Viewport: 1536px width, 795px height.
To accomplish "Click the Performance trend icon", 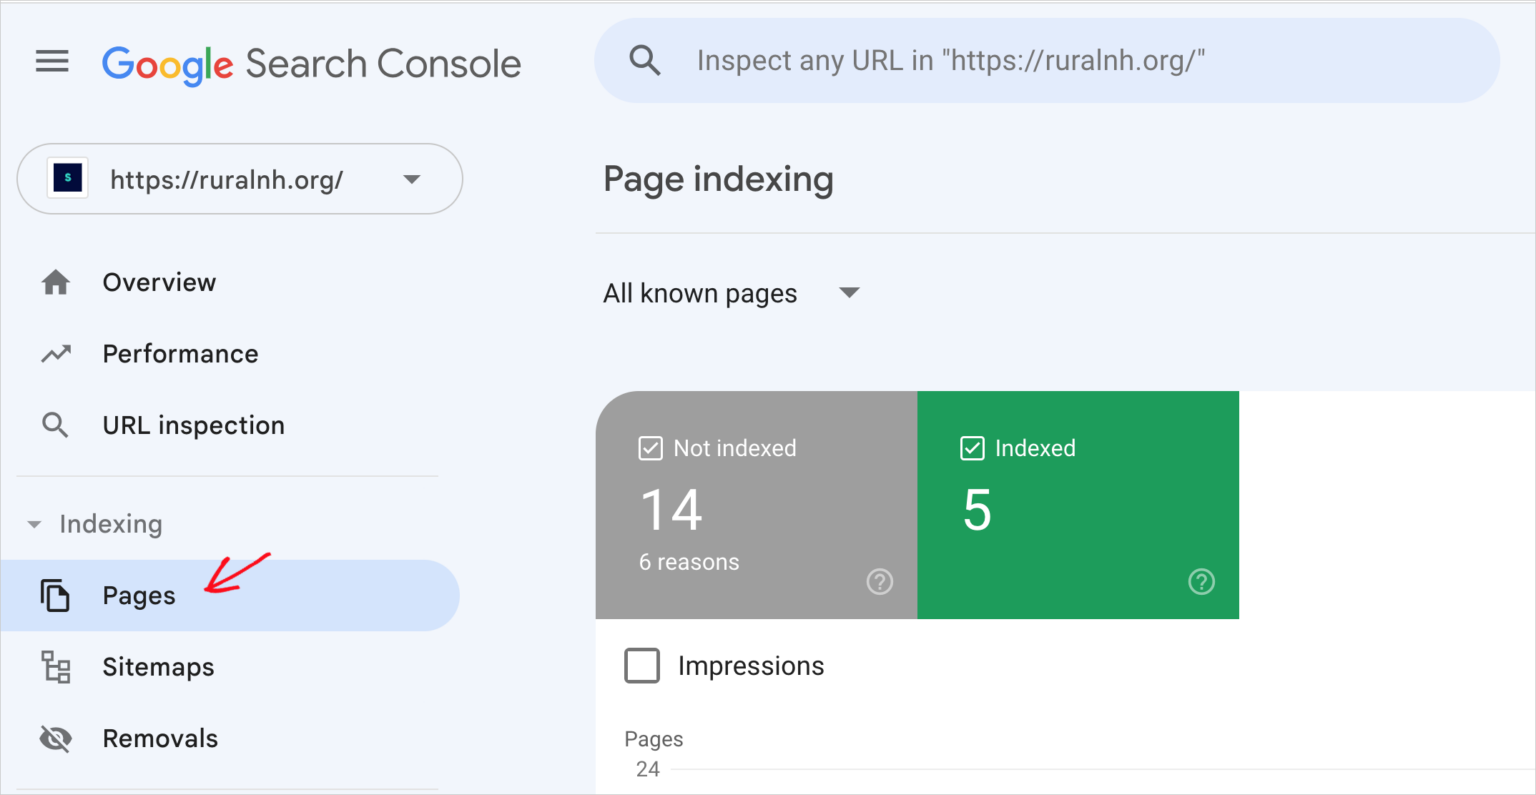I will click(x=56, y=354).
